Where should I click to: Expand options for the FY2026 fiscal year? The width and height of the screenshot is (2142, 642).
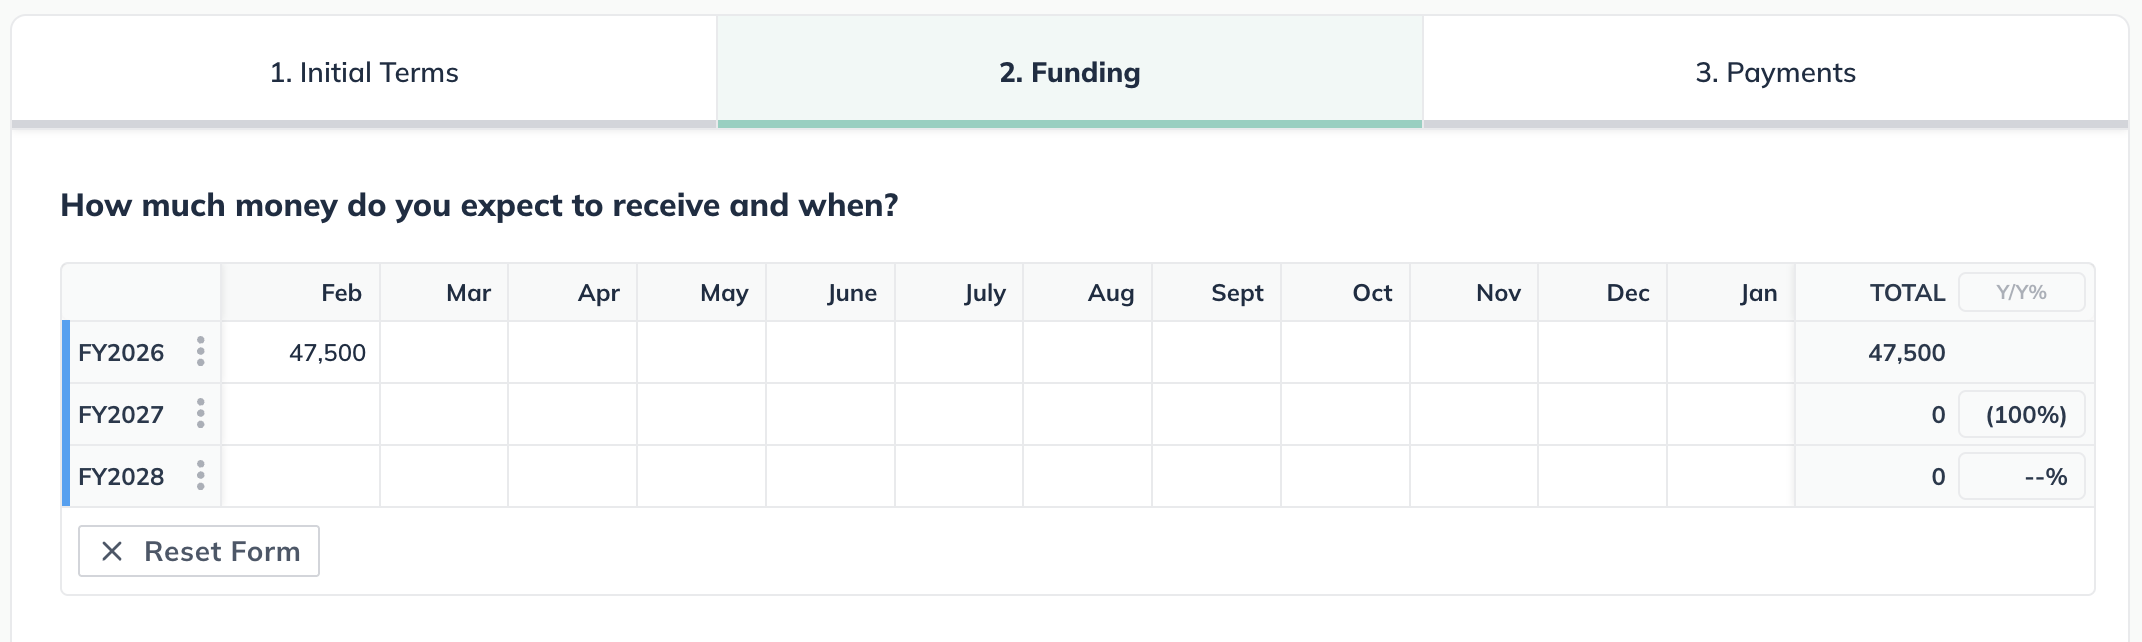click(x=202, y=352)
